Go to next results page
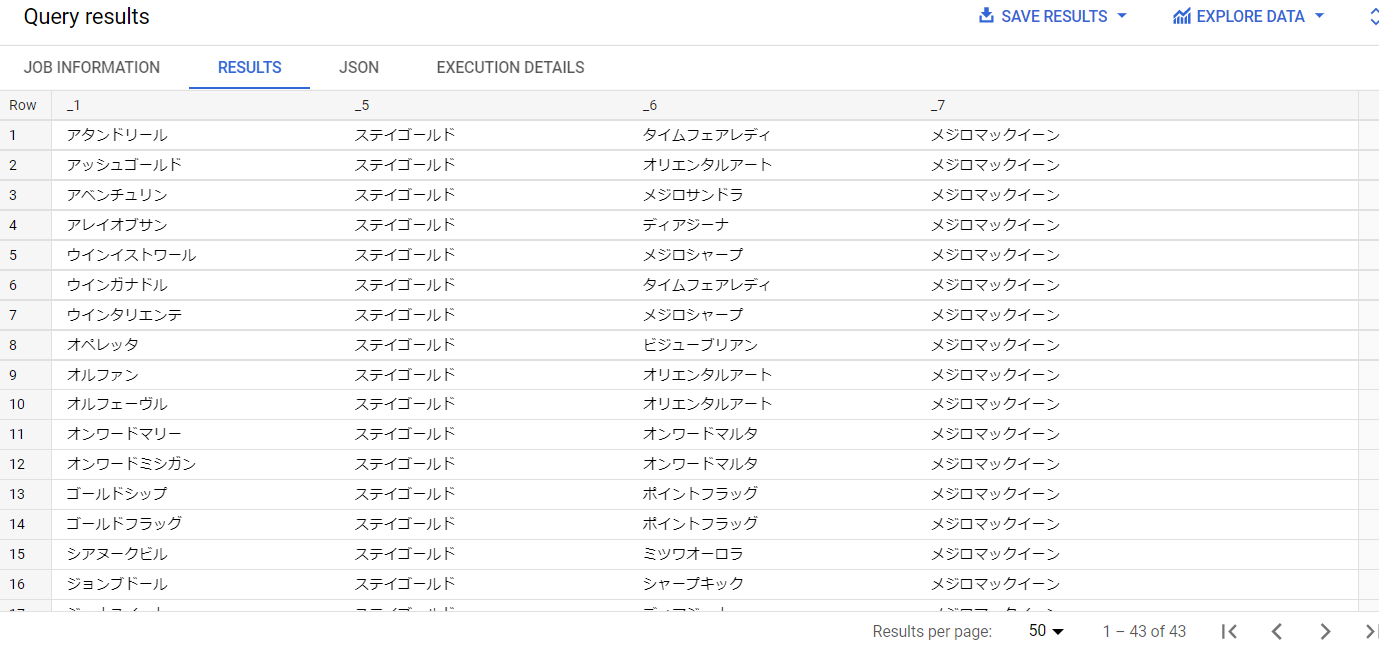Viewport: 1379px width, 647px height. point(1325,631)
